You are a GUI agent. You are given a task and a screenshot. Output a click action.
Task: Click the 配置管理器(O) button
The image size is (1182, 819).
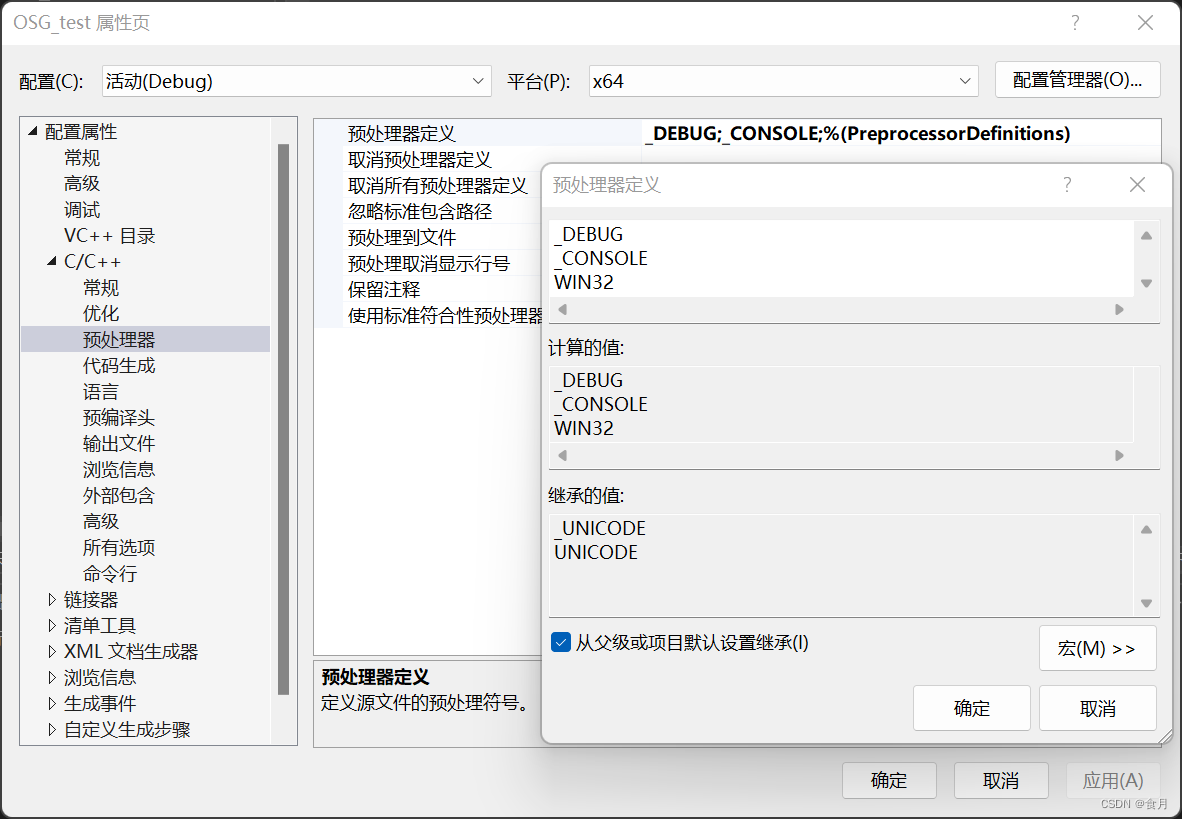(x=1077, y=80)
